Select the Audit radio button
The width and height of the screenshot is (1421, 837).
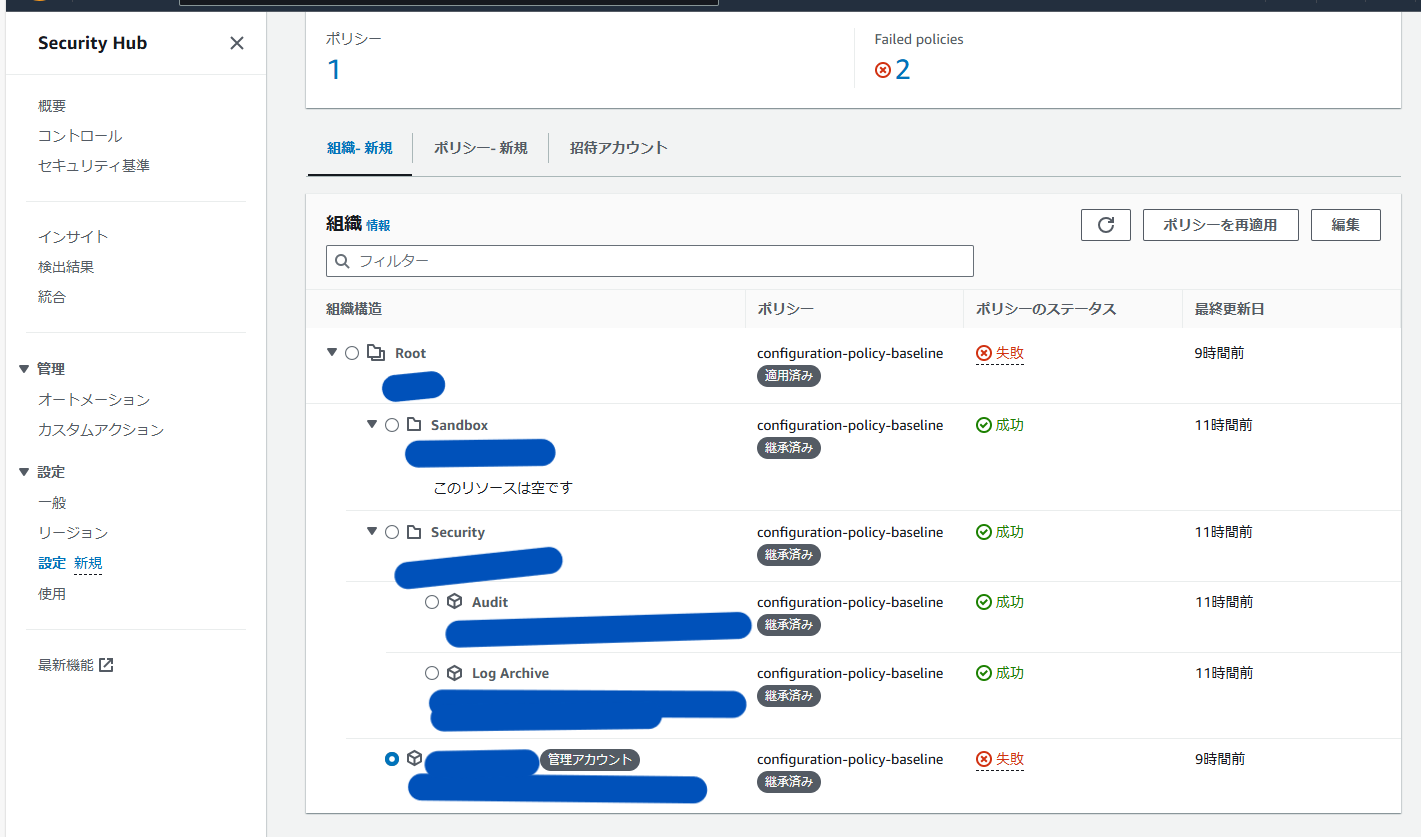[x=432, y=602]
